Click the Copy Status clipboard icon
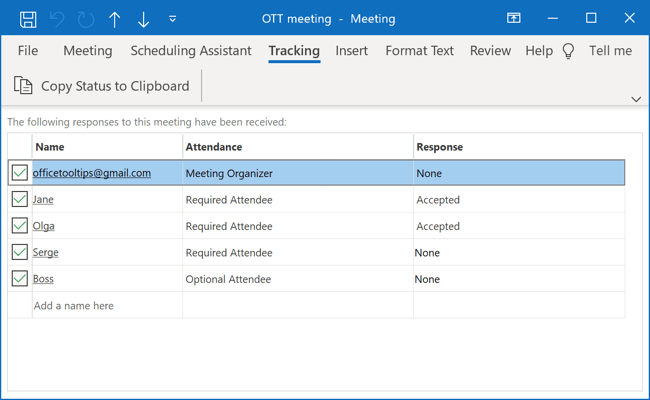The height and width of the screenshot is (400, 650). pyautogui.click(x=23, y=85)
